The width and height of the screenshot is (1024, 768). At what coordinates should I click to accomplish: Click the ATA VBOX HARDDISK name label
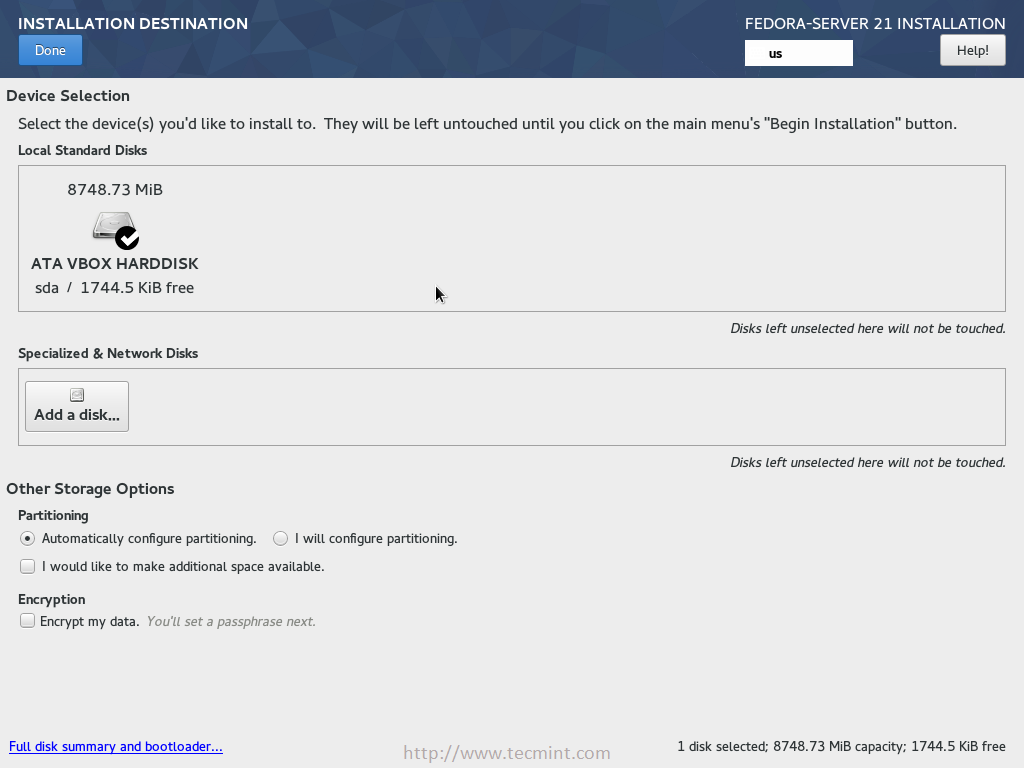coord(115,264)
